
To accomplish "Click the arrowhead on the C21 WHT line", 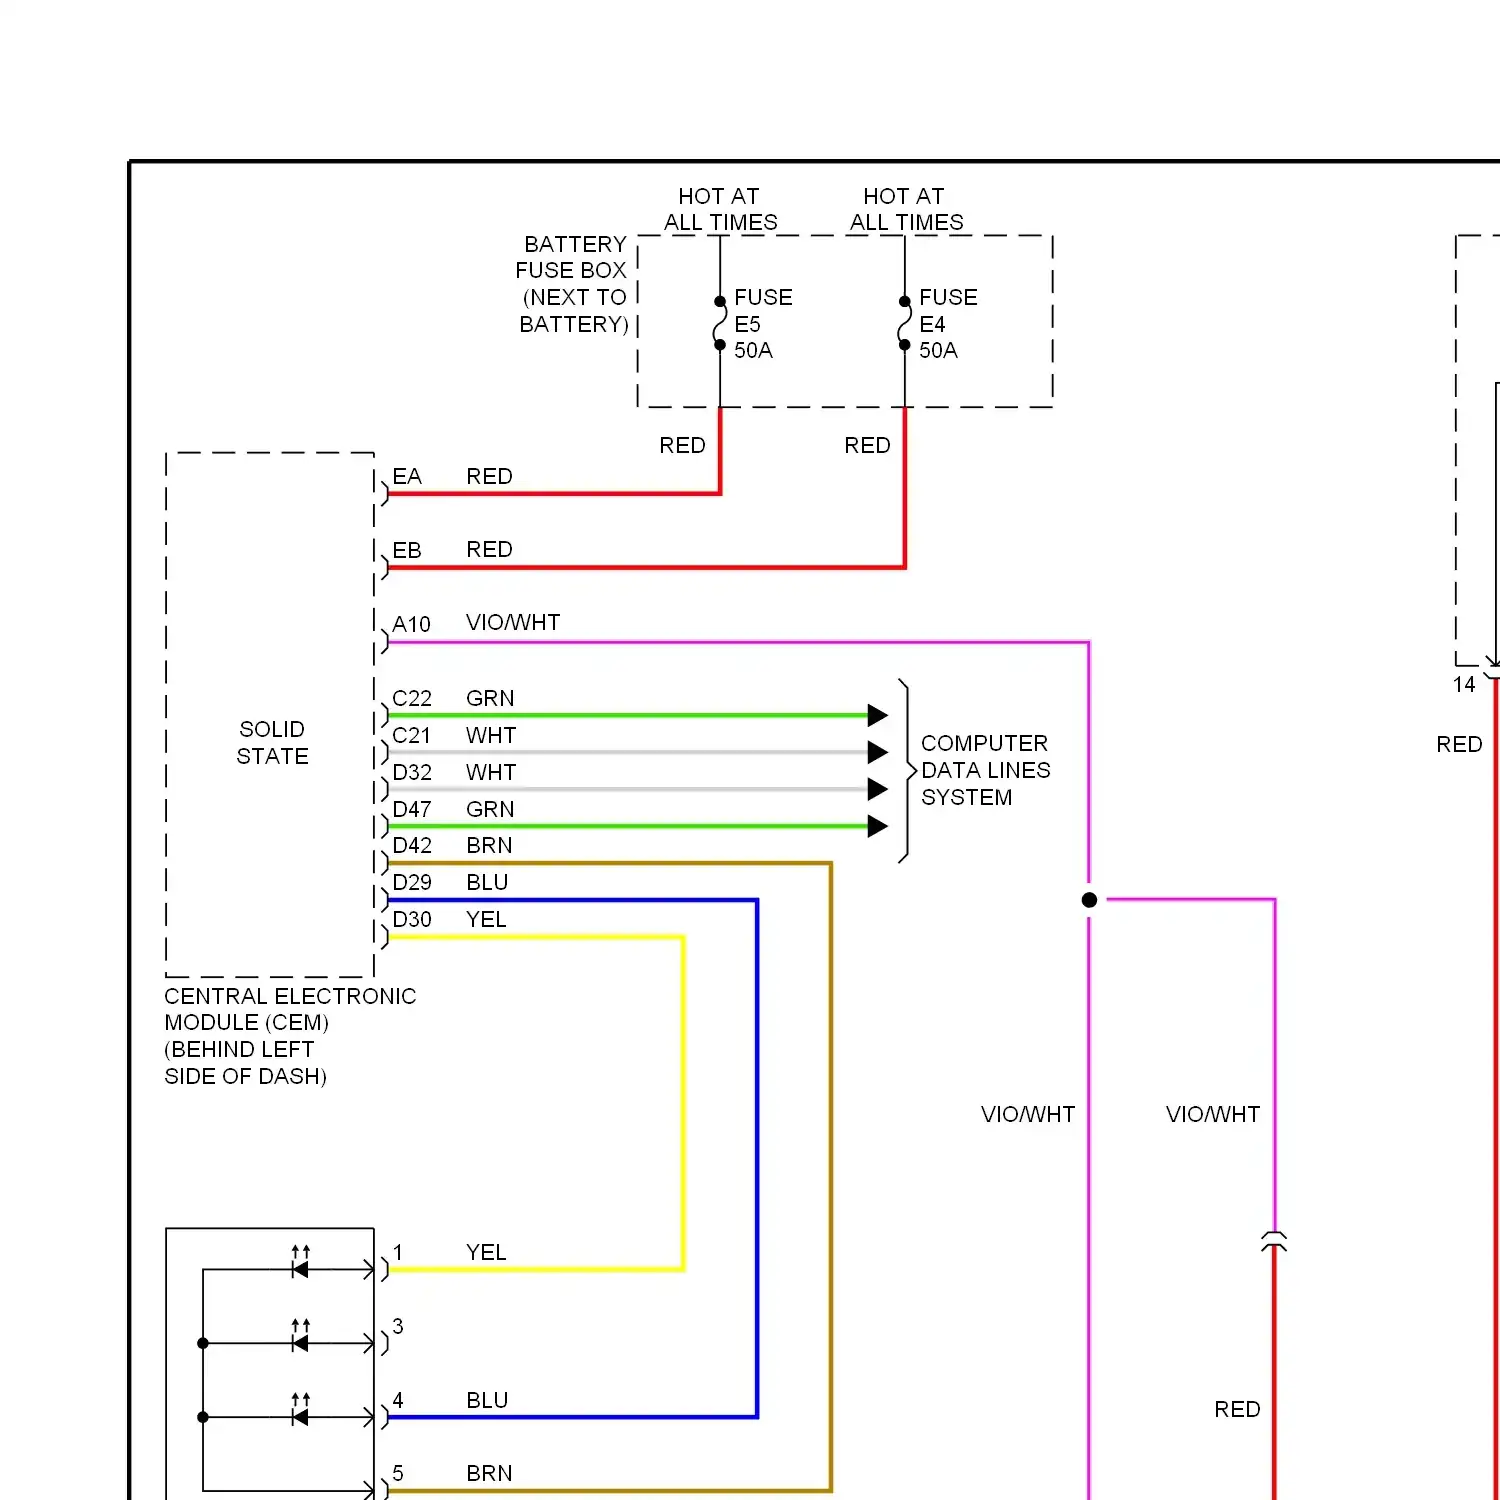I will click(878, 752).
